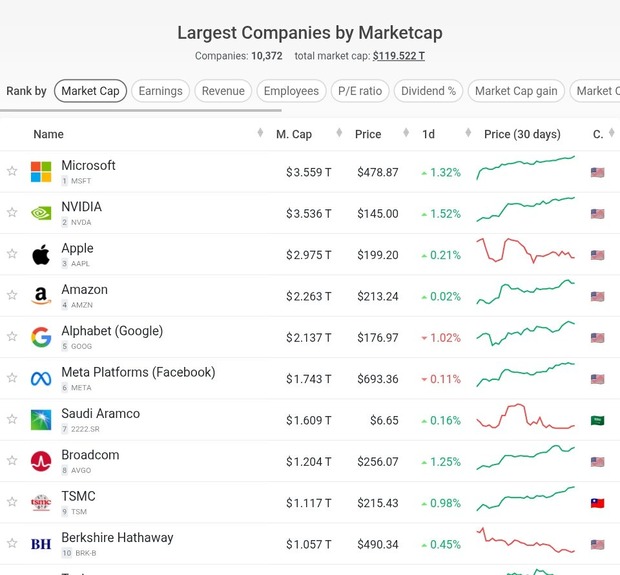This screenshot has width=620, height=575.
Task: Click the Saudi Aramco logo icon
Action: [x=41, y=420]
